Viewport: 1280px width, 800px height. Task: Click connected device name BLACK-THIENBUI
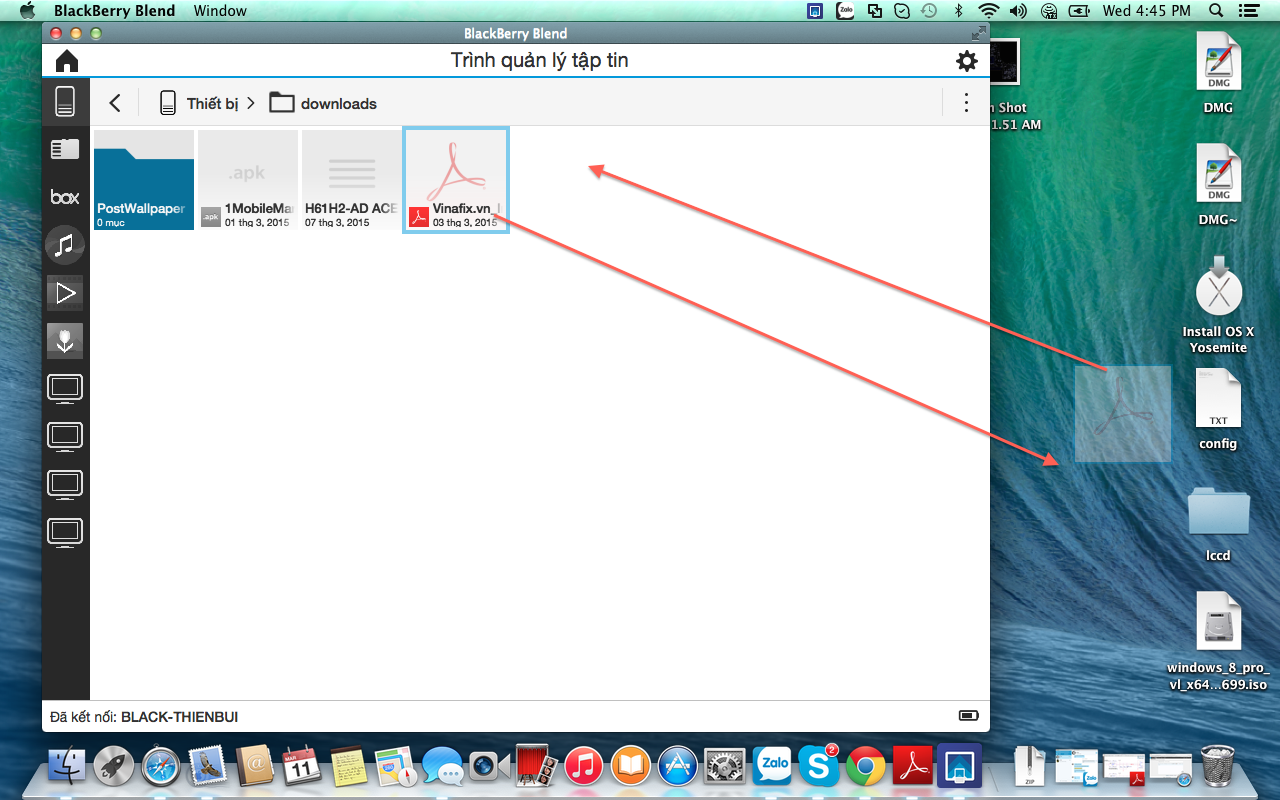180,717
